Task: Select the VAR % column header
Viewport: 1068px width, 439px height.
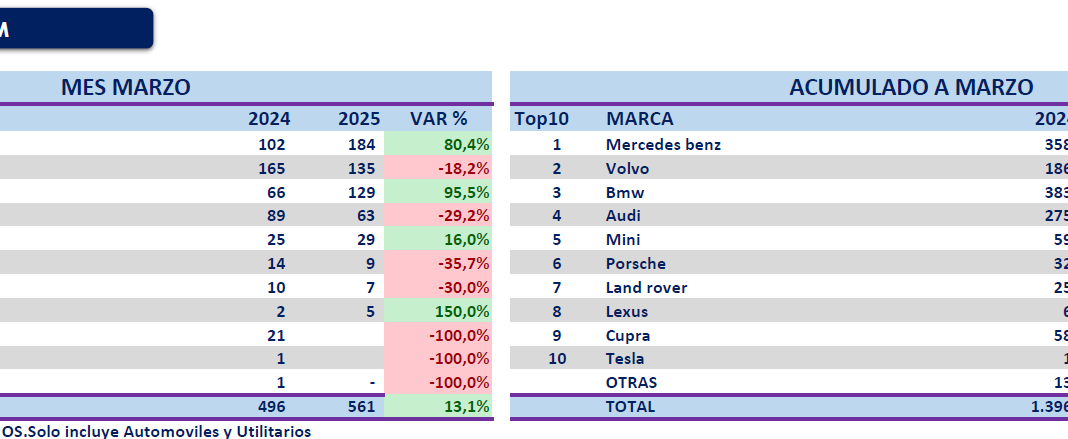Action: point(438,119)
